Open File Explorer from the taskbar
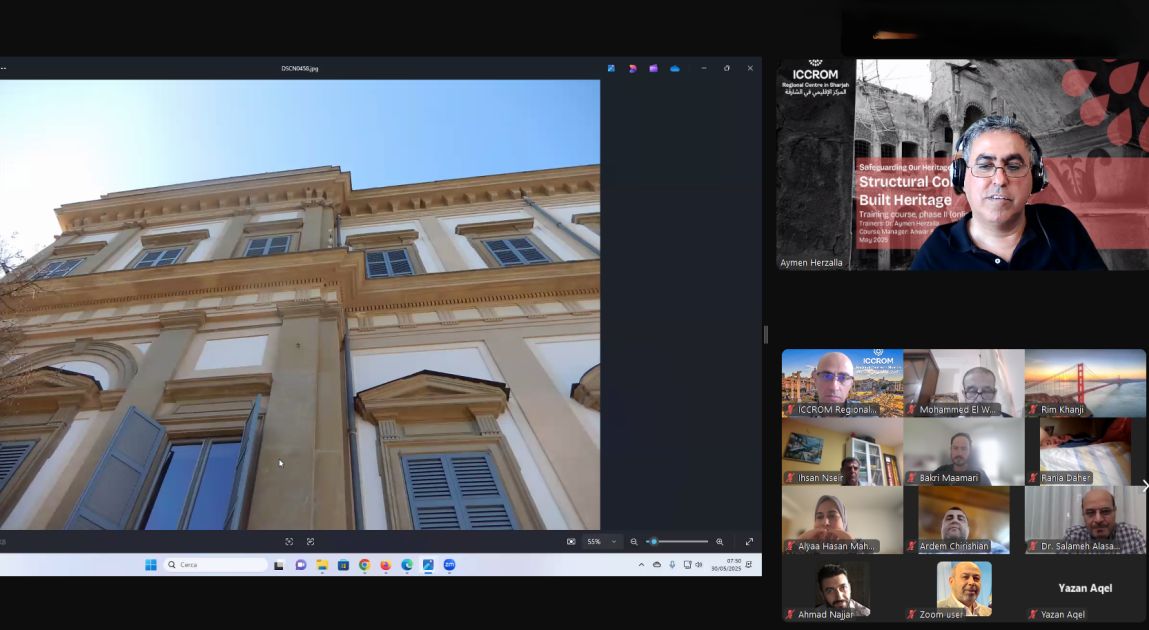This screenshot has height=630, width=1149. [x=322, y=565]
